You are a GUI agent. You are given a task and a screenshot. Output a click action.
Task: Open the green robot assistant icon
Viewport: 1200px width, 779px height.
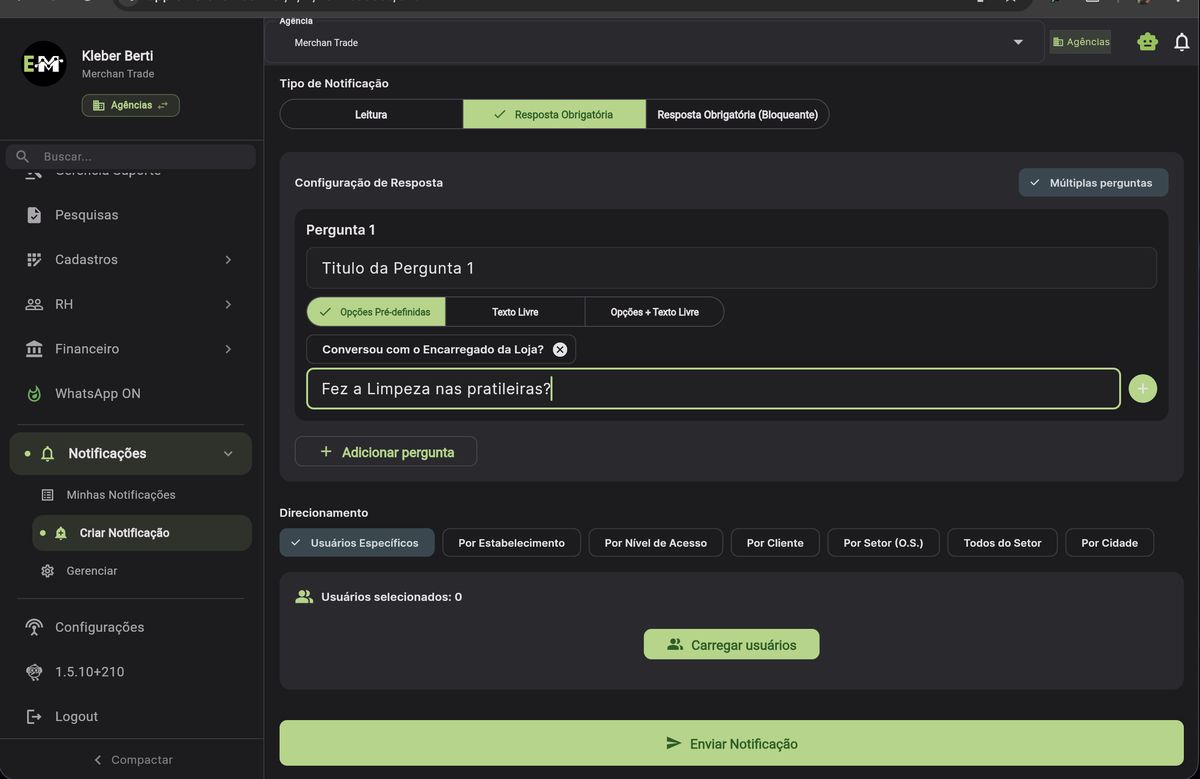(1147, 41)
